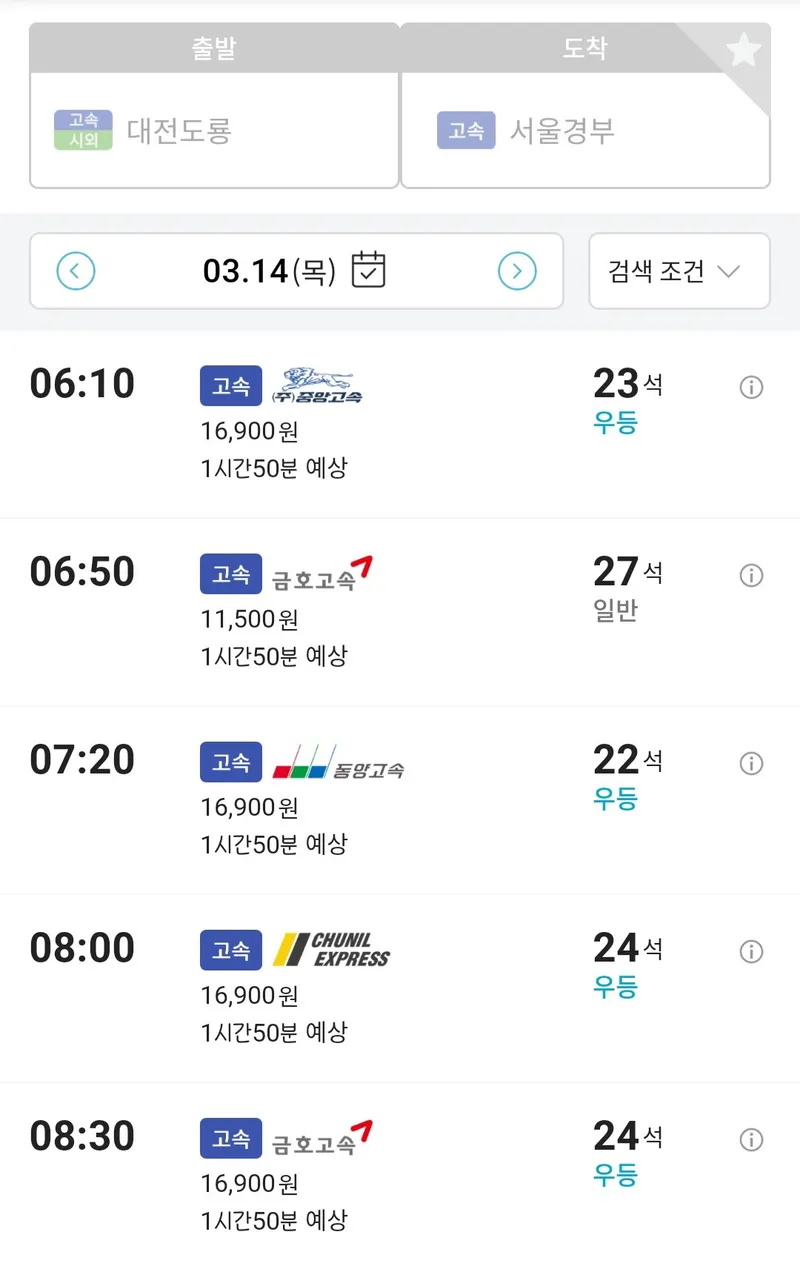The width and height of the screenshot is (800, 1261).
Task: Choose the 07:20 동양고속 bus
Action: click(400, 800)
